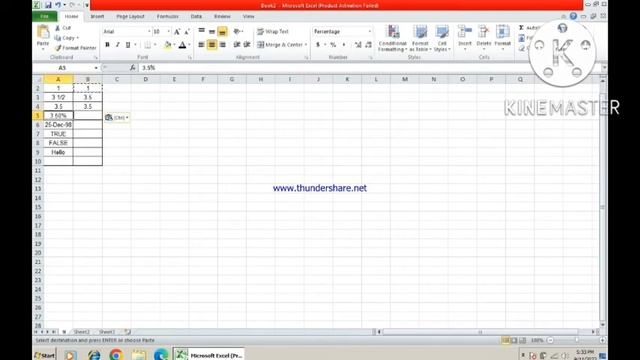Click the Windows Start button
Viewport: 640px width, 360px height.
[x=44, y=355]
